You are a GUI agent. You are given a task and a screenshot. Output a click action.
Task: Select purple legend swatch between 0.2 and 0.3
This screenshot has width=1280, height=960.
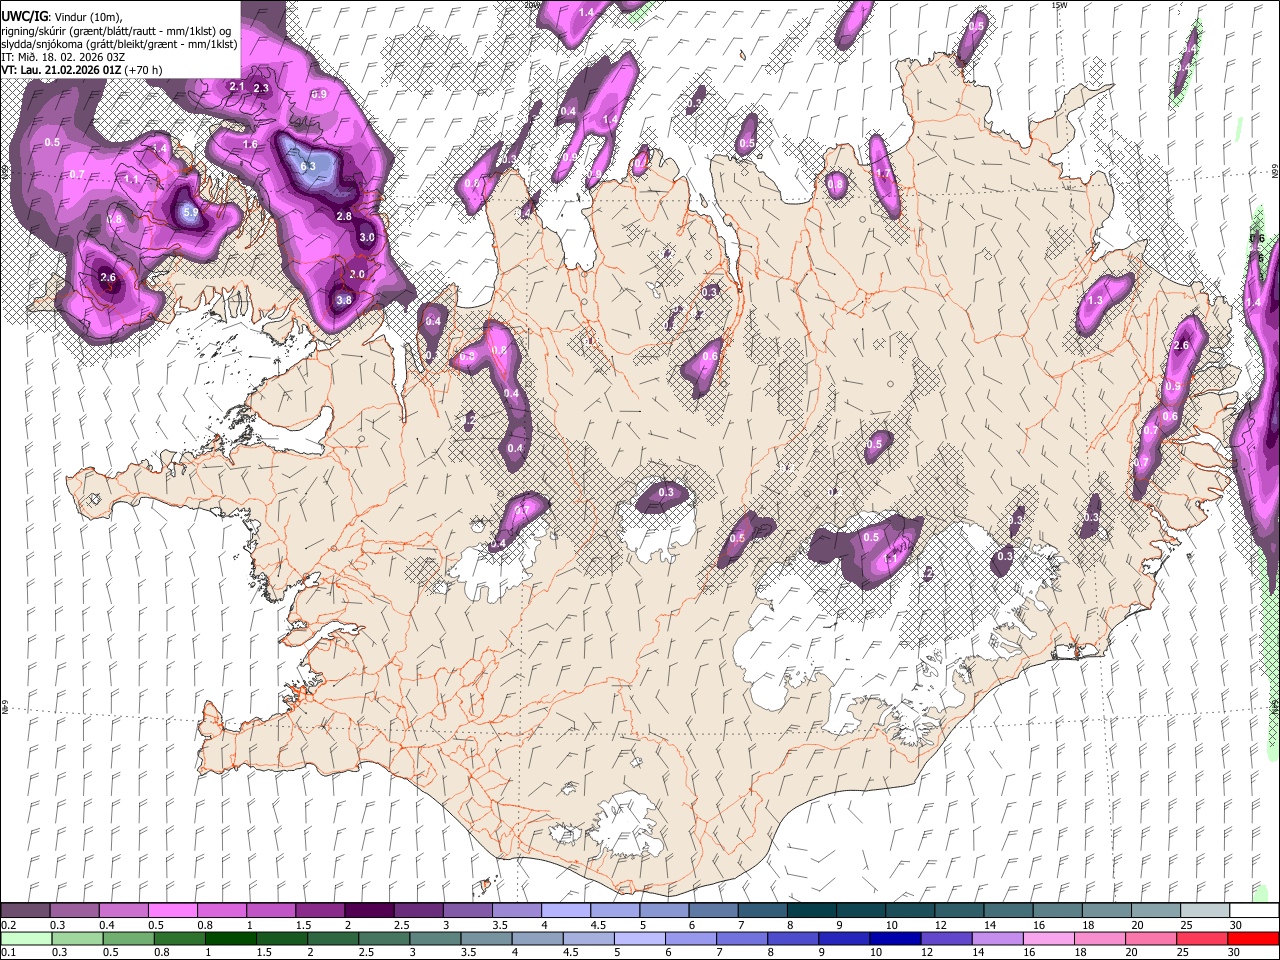coord(25,910)
